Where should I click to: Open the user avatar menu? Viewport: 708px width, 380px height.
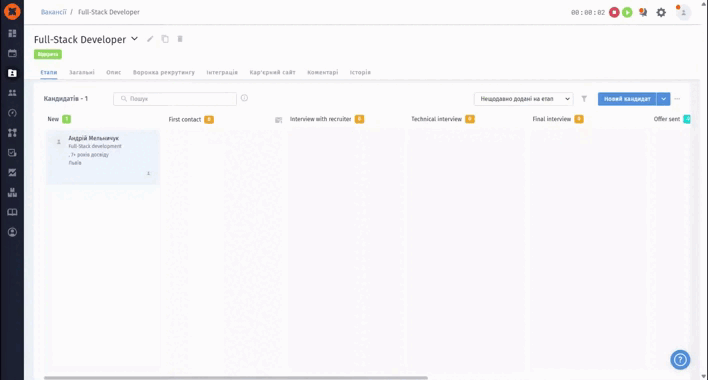point(683,12)
